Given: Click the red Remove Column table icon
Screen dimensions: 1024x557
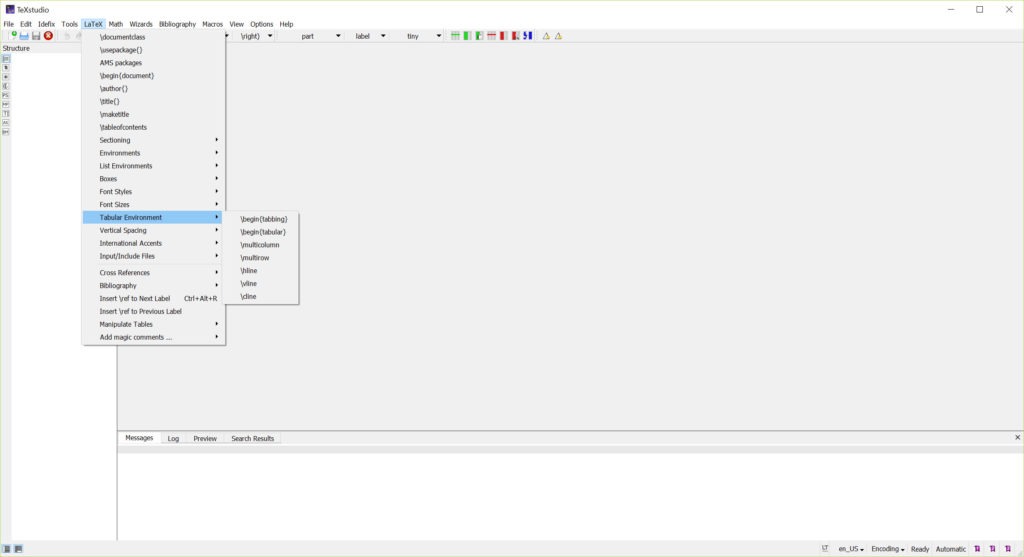Looking at the screenshot, I should [503, 36].
